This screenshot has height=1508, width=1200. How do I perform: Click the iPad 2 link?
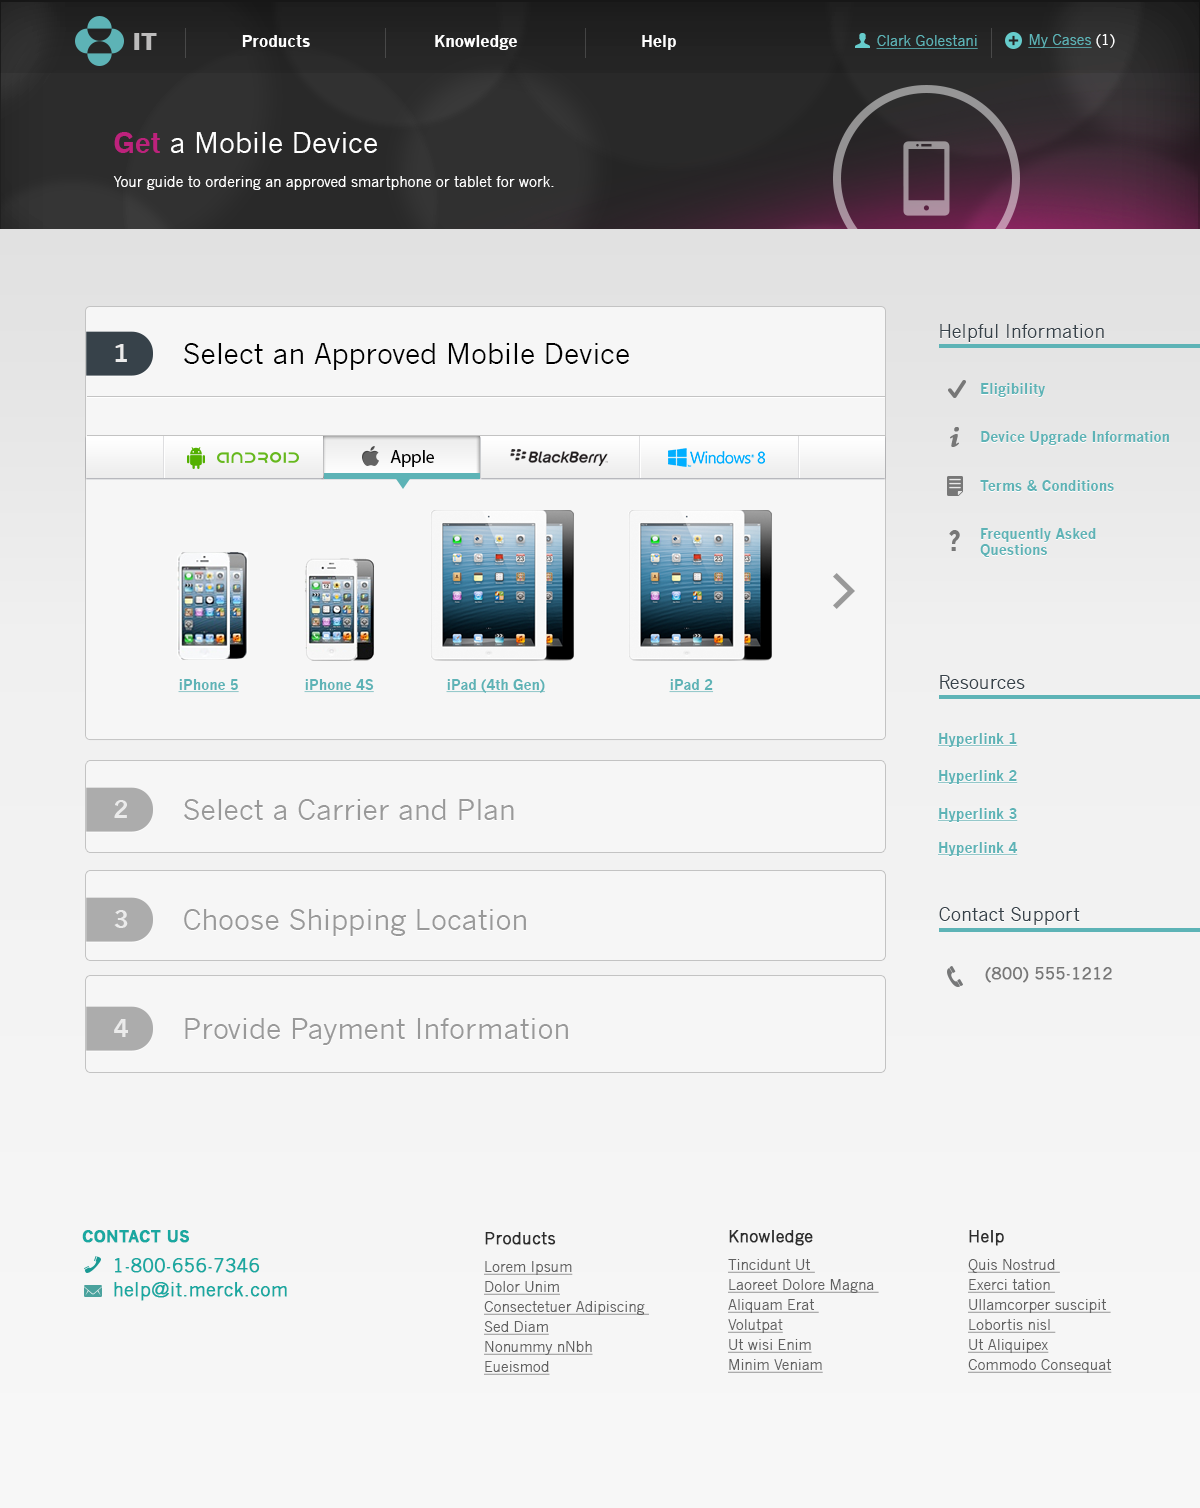tap(691, 685)
